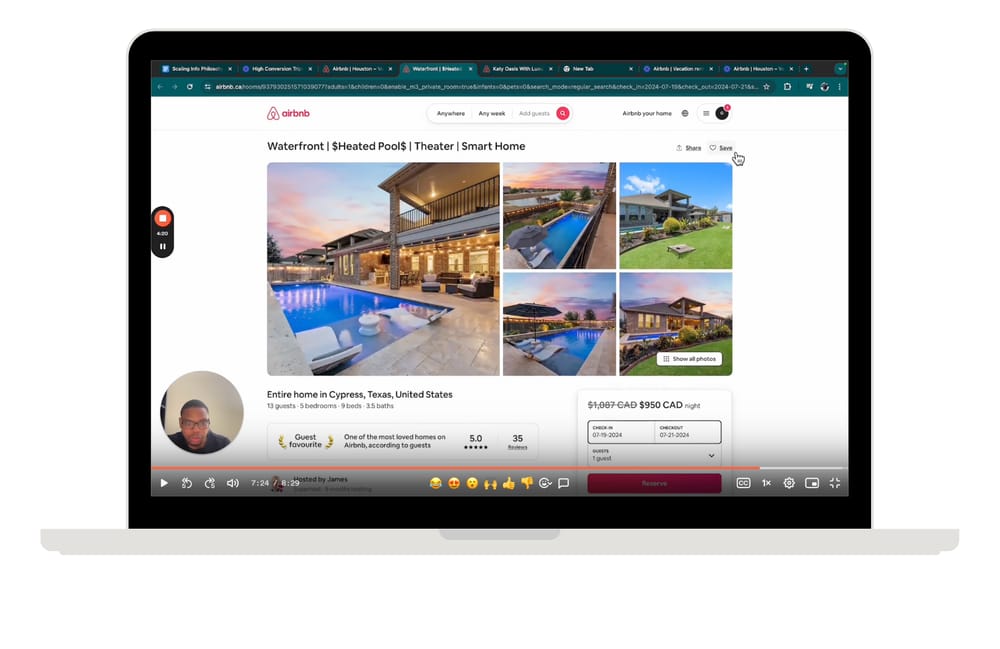Click the red search magnifier button

[x=562, y=113]
